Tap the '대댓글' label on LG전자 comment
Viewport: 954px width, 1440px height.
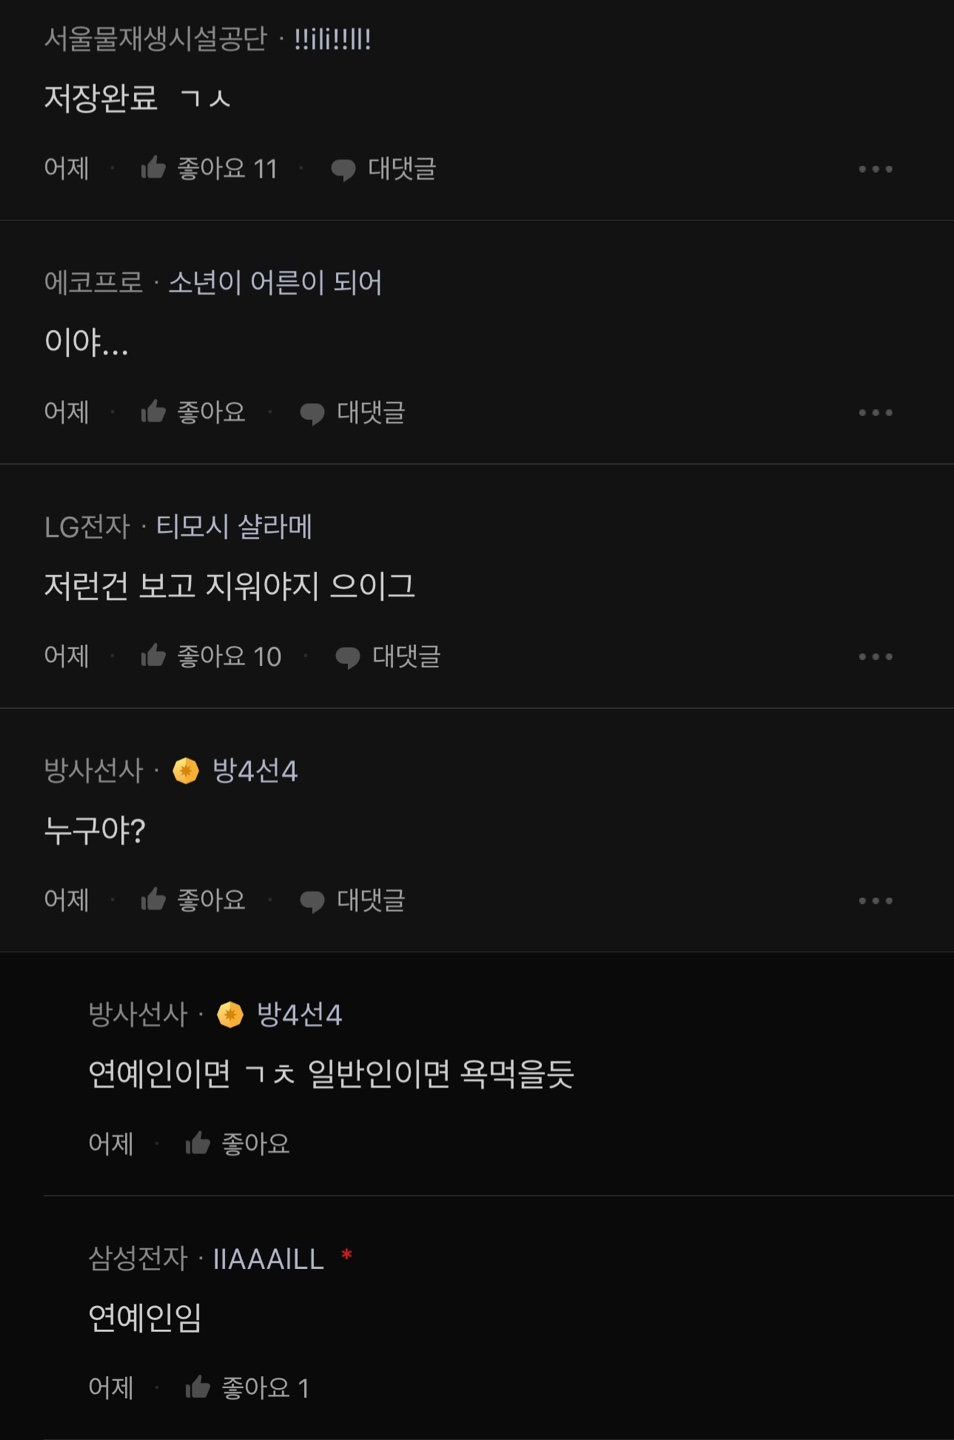(x=406, y=656)
